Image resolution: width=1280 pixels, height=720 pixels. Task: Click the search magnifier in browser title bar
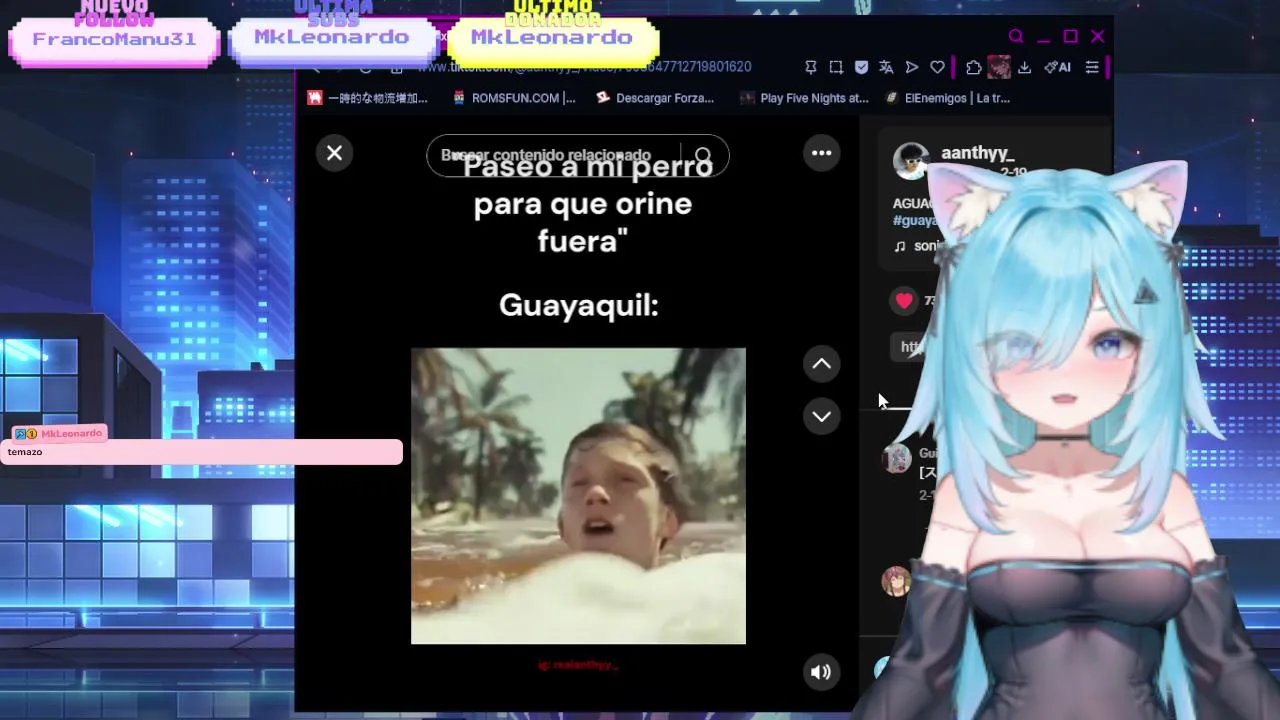[x=1016, y=36]
